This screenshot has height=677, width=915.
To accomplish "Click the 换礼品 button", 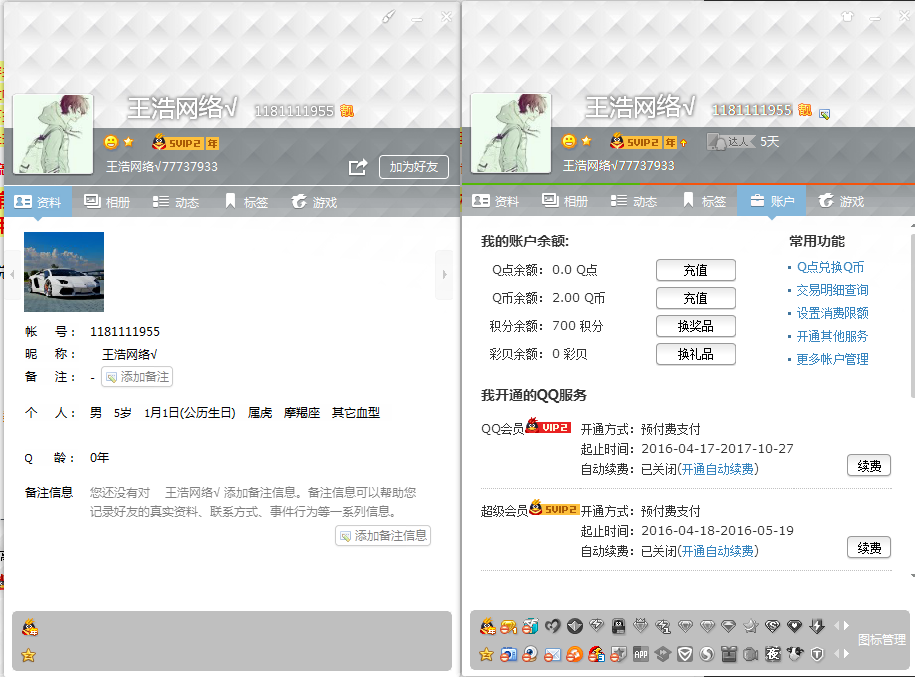I will tap(696, 354).
